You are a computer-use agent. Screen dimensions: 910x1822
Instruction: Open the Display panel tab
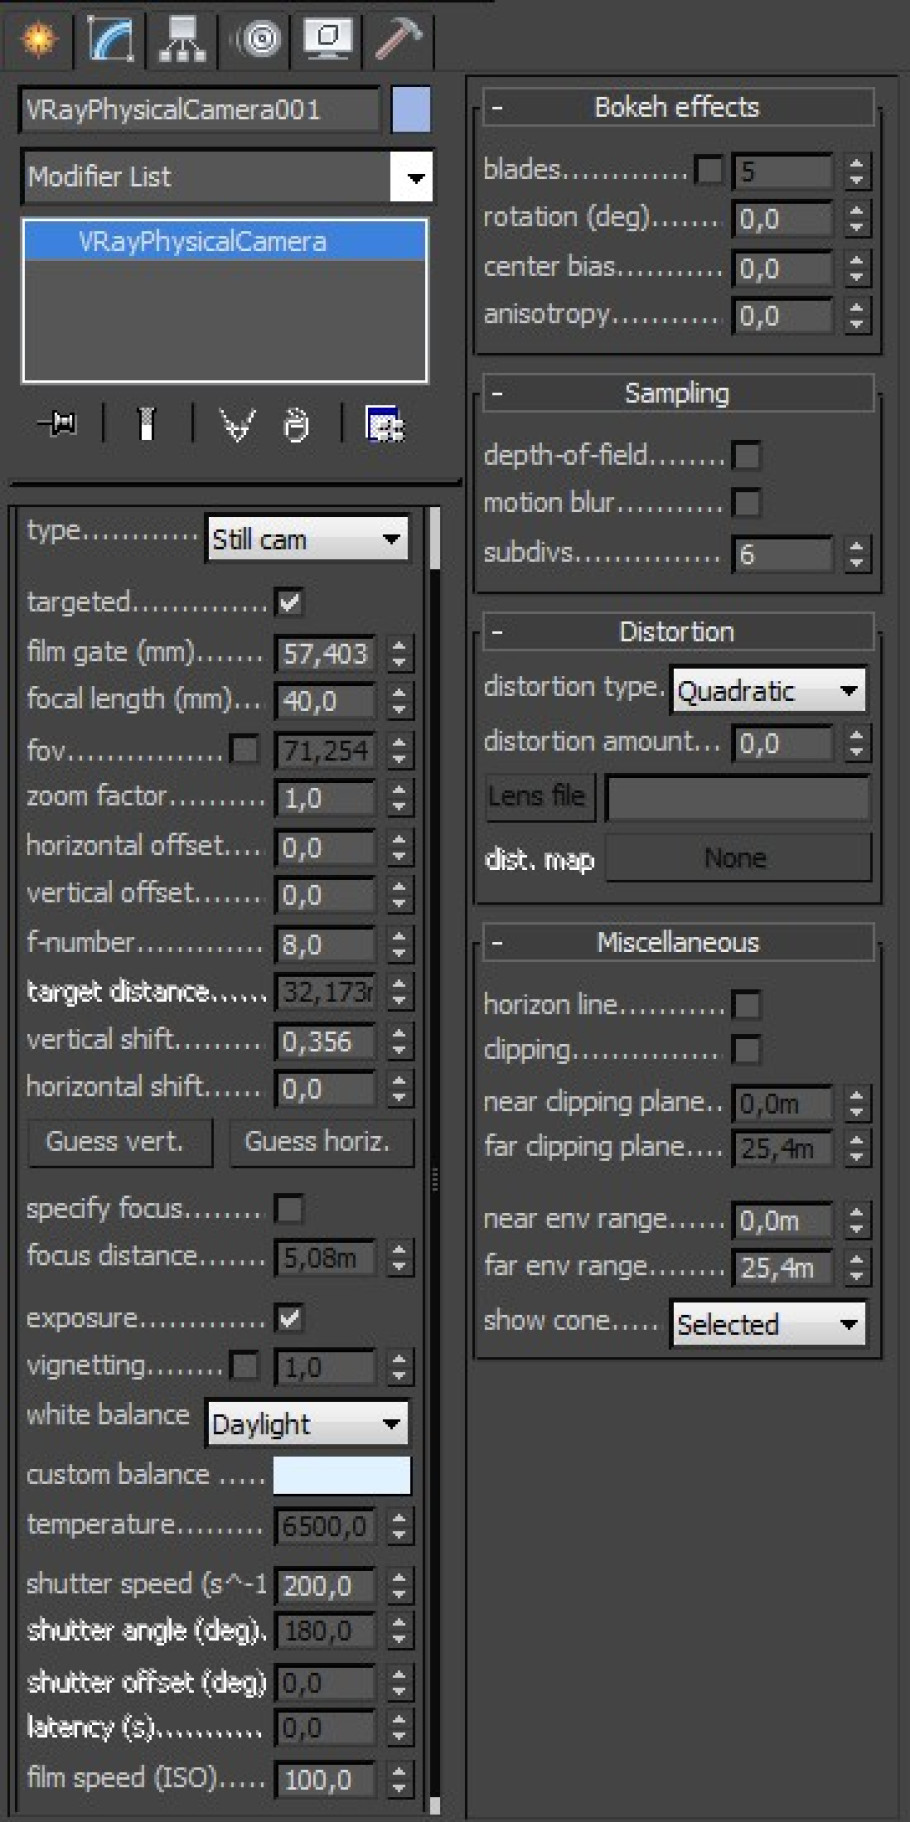point(327,38)
